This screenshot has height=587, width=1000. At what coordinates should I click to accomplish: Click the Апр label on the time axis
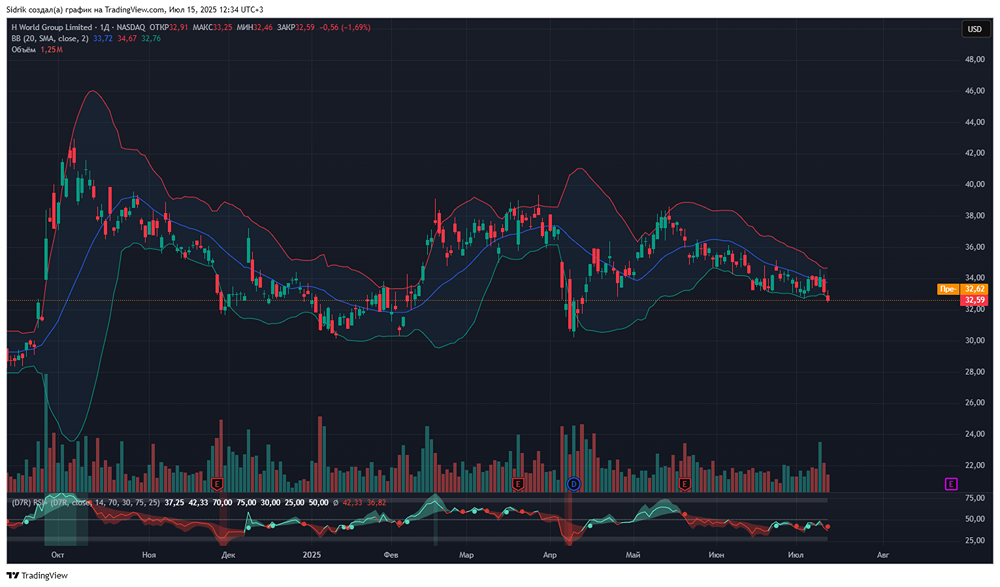[x=550, y=555]
